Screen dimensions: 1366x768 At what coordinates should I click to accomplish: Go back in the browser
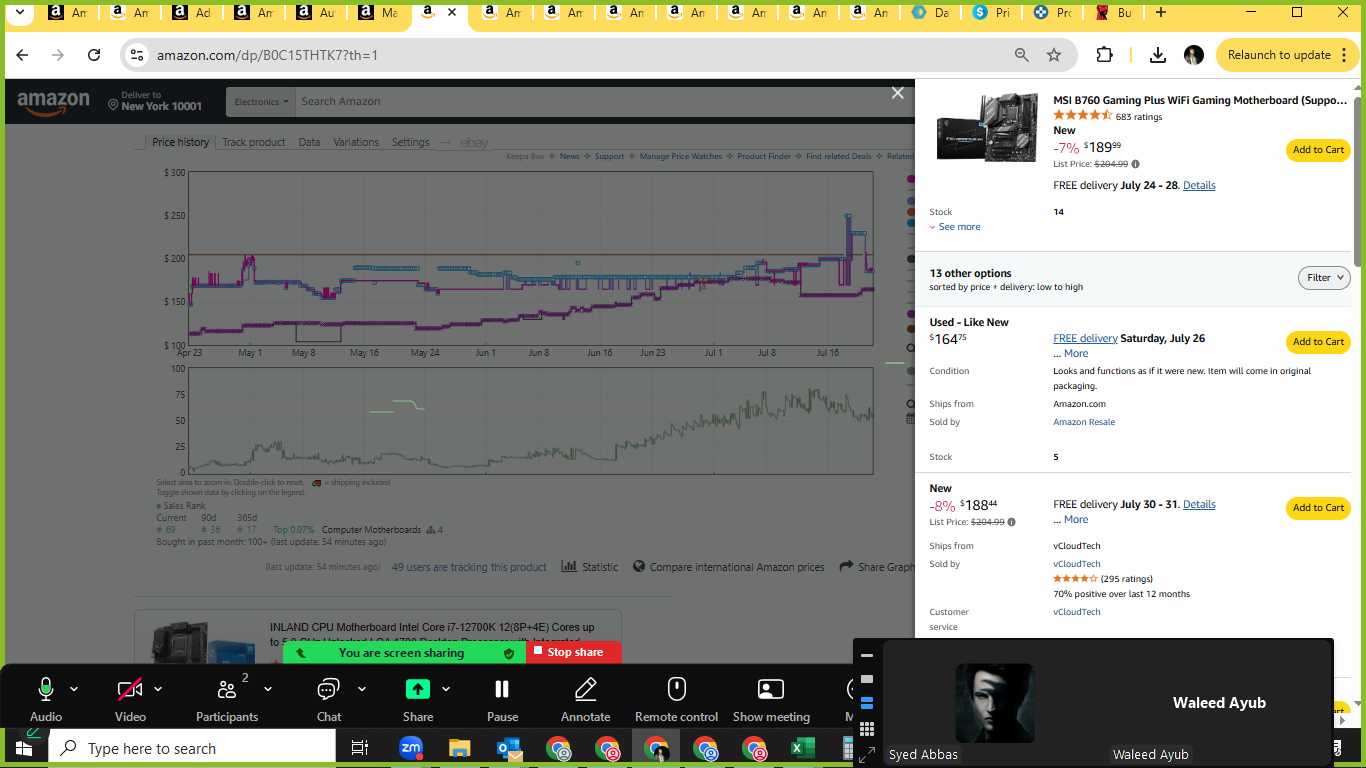coord(22,55)
